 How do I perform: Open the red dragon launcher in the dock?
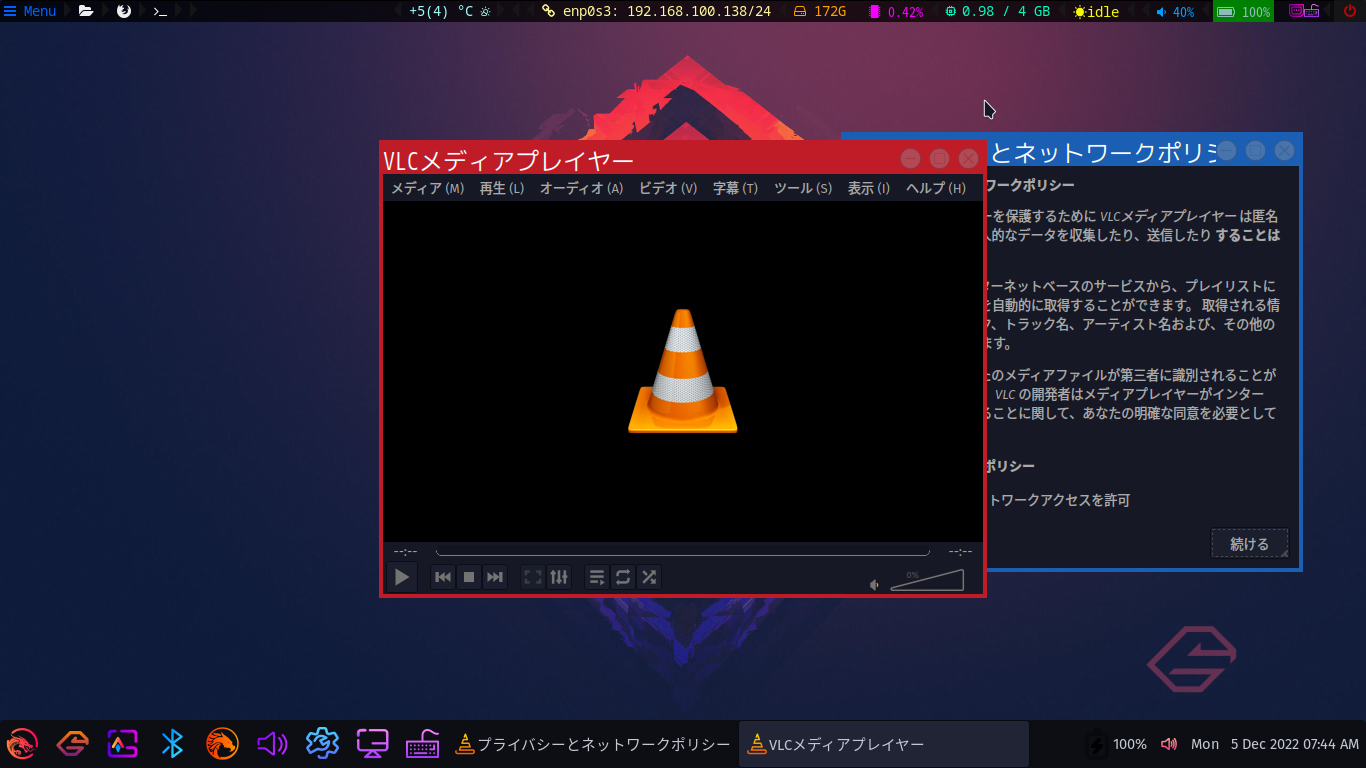(22, 744)
